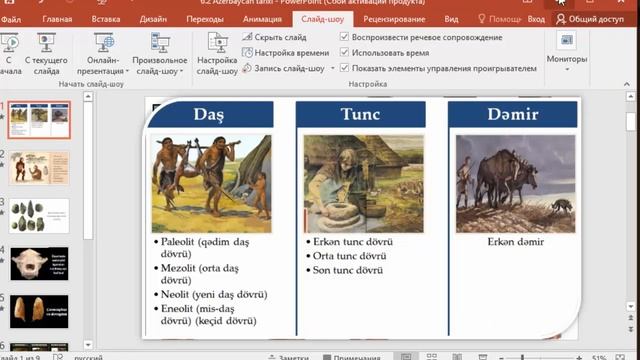The width and height of the screenshot is (640, 360).
Task: Select slide 1 thumbnail
Action: click(x=39, y=120)
